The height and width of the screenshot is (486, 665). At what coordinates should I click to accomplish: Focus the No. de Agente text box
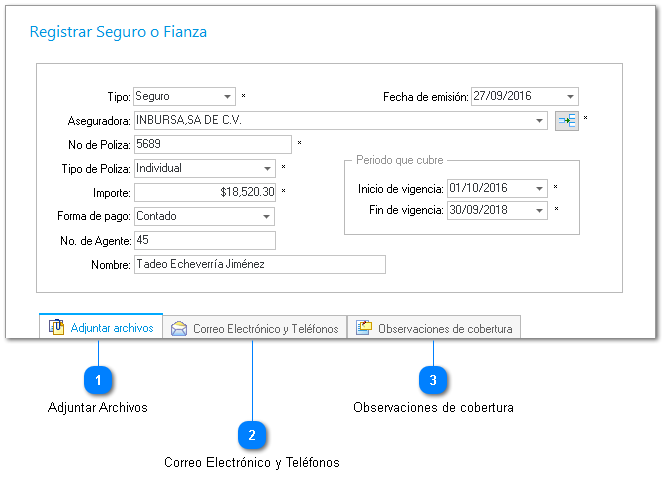(x=204, y=240)
